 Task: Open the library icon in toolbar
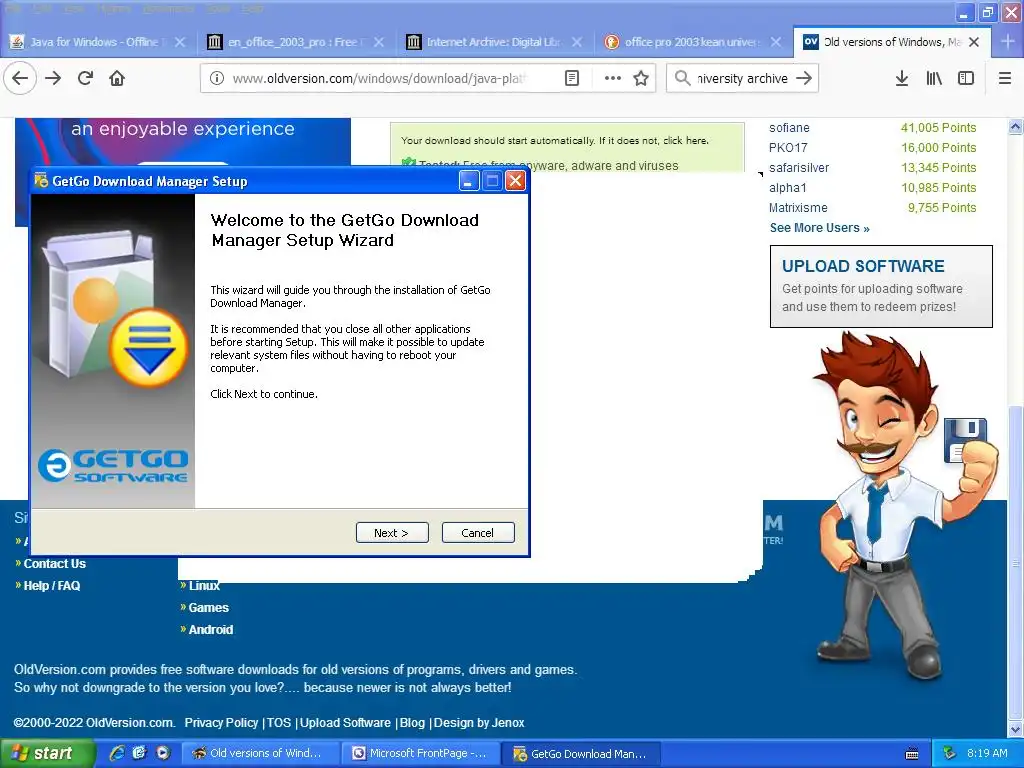tap(934, 78)
